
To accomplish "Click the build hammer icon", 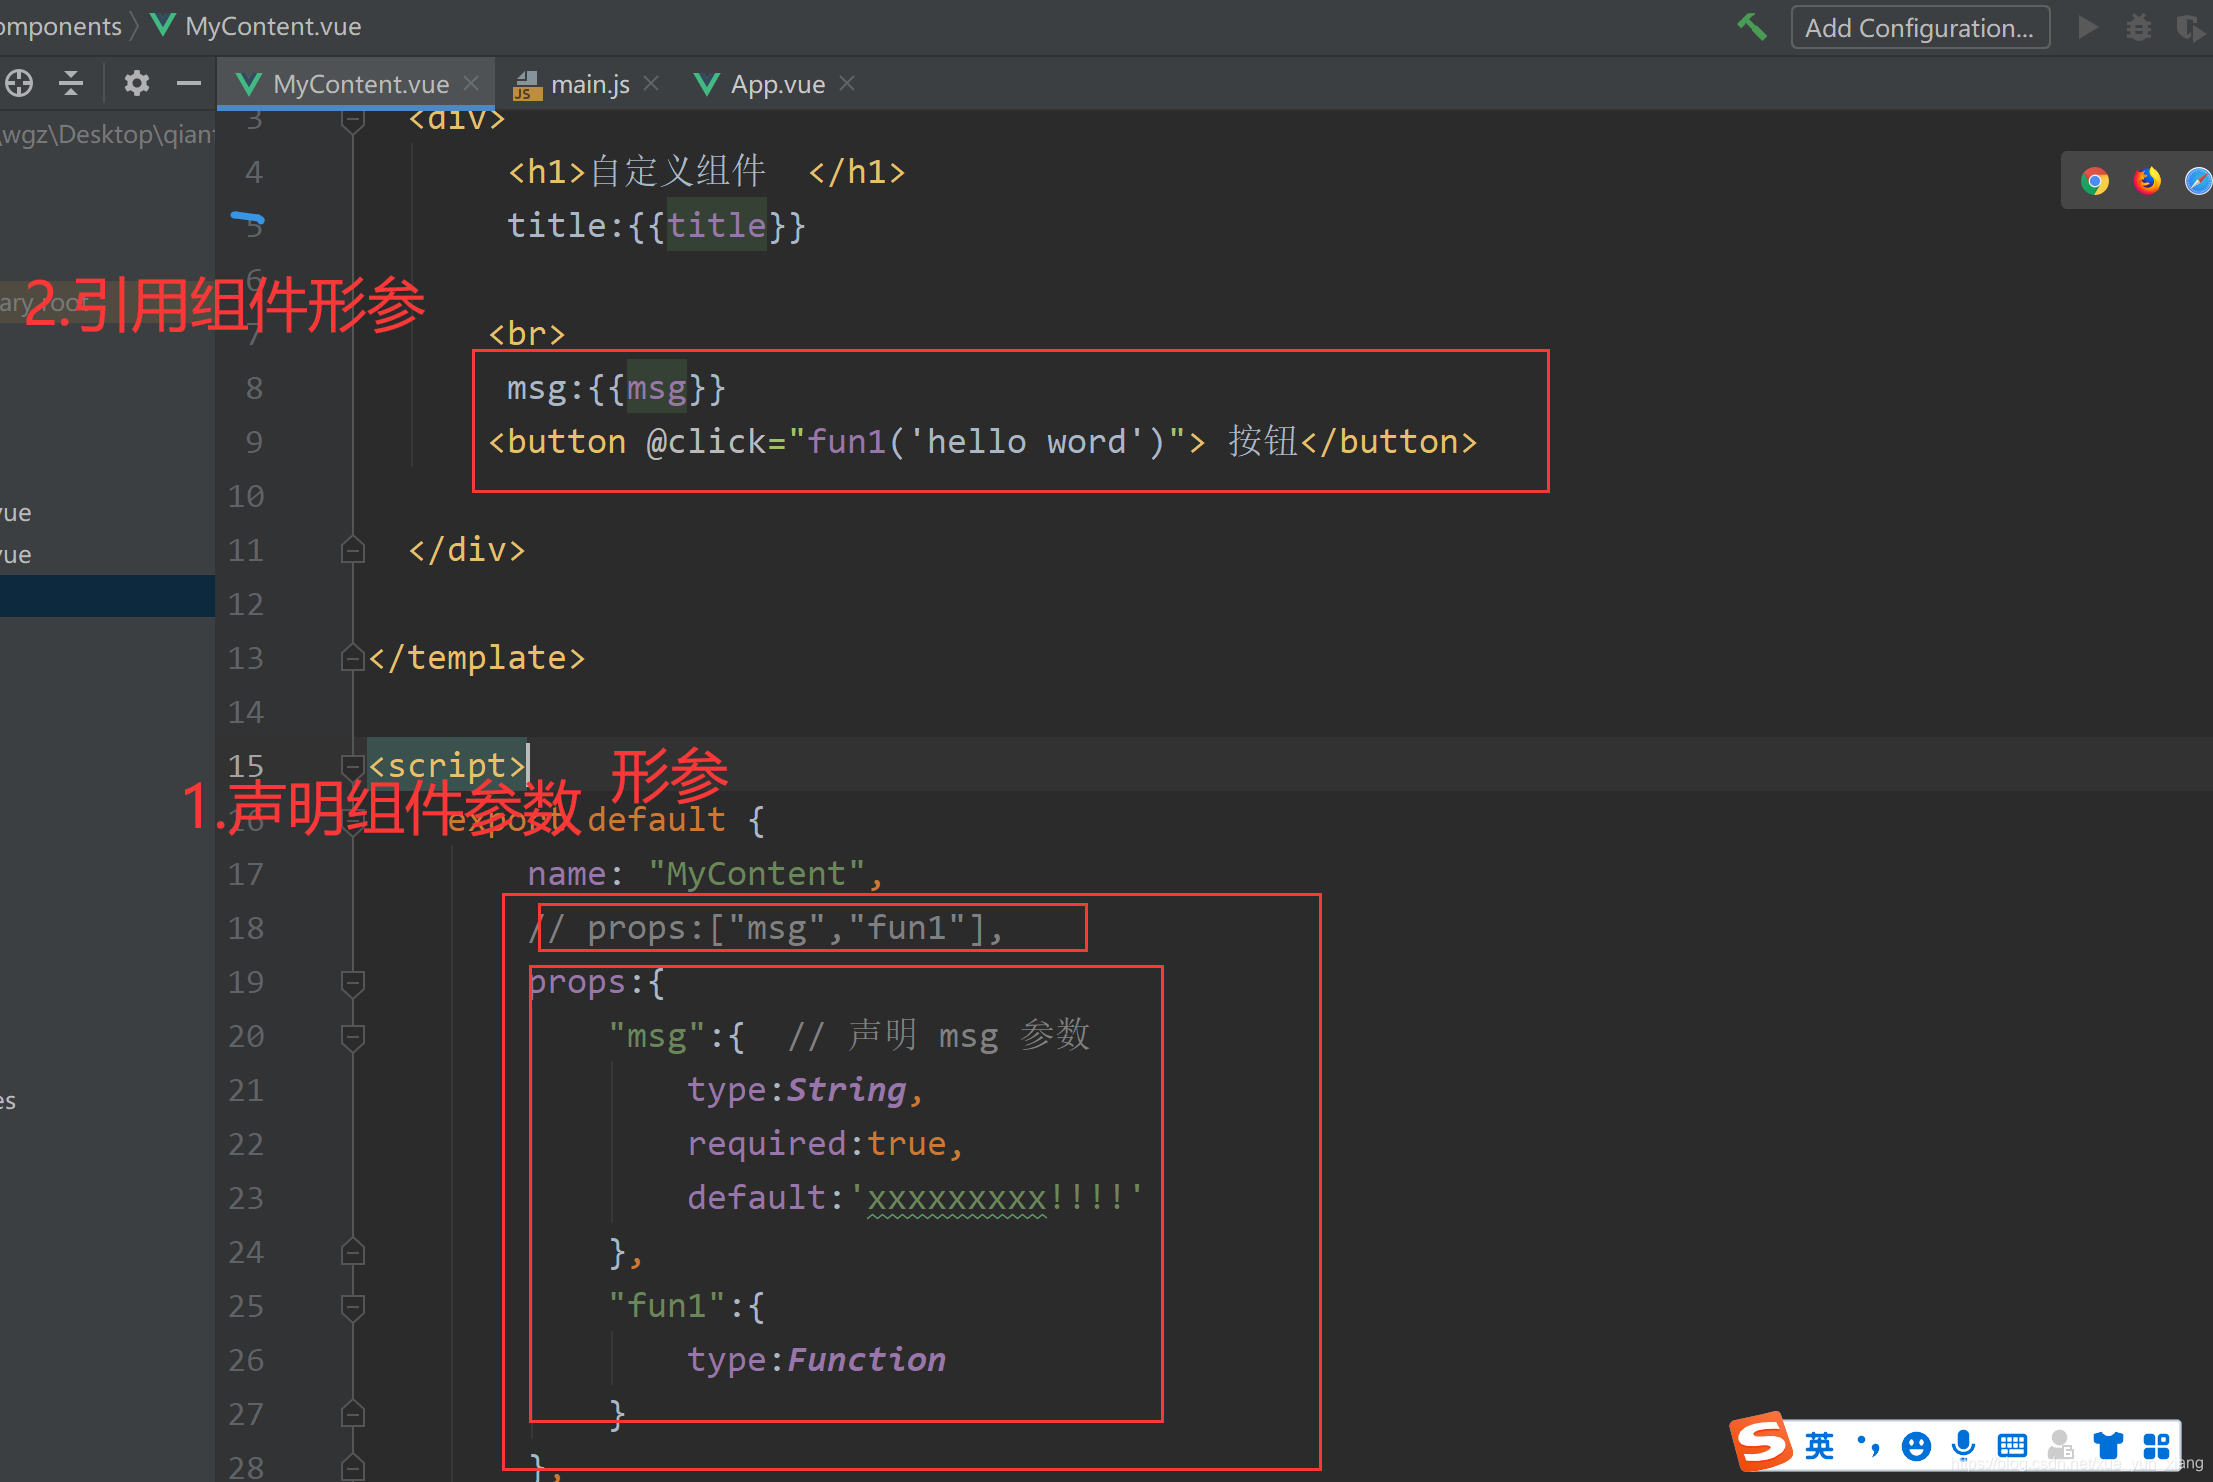I will [x=1752, y=27].
